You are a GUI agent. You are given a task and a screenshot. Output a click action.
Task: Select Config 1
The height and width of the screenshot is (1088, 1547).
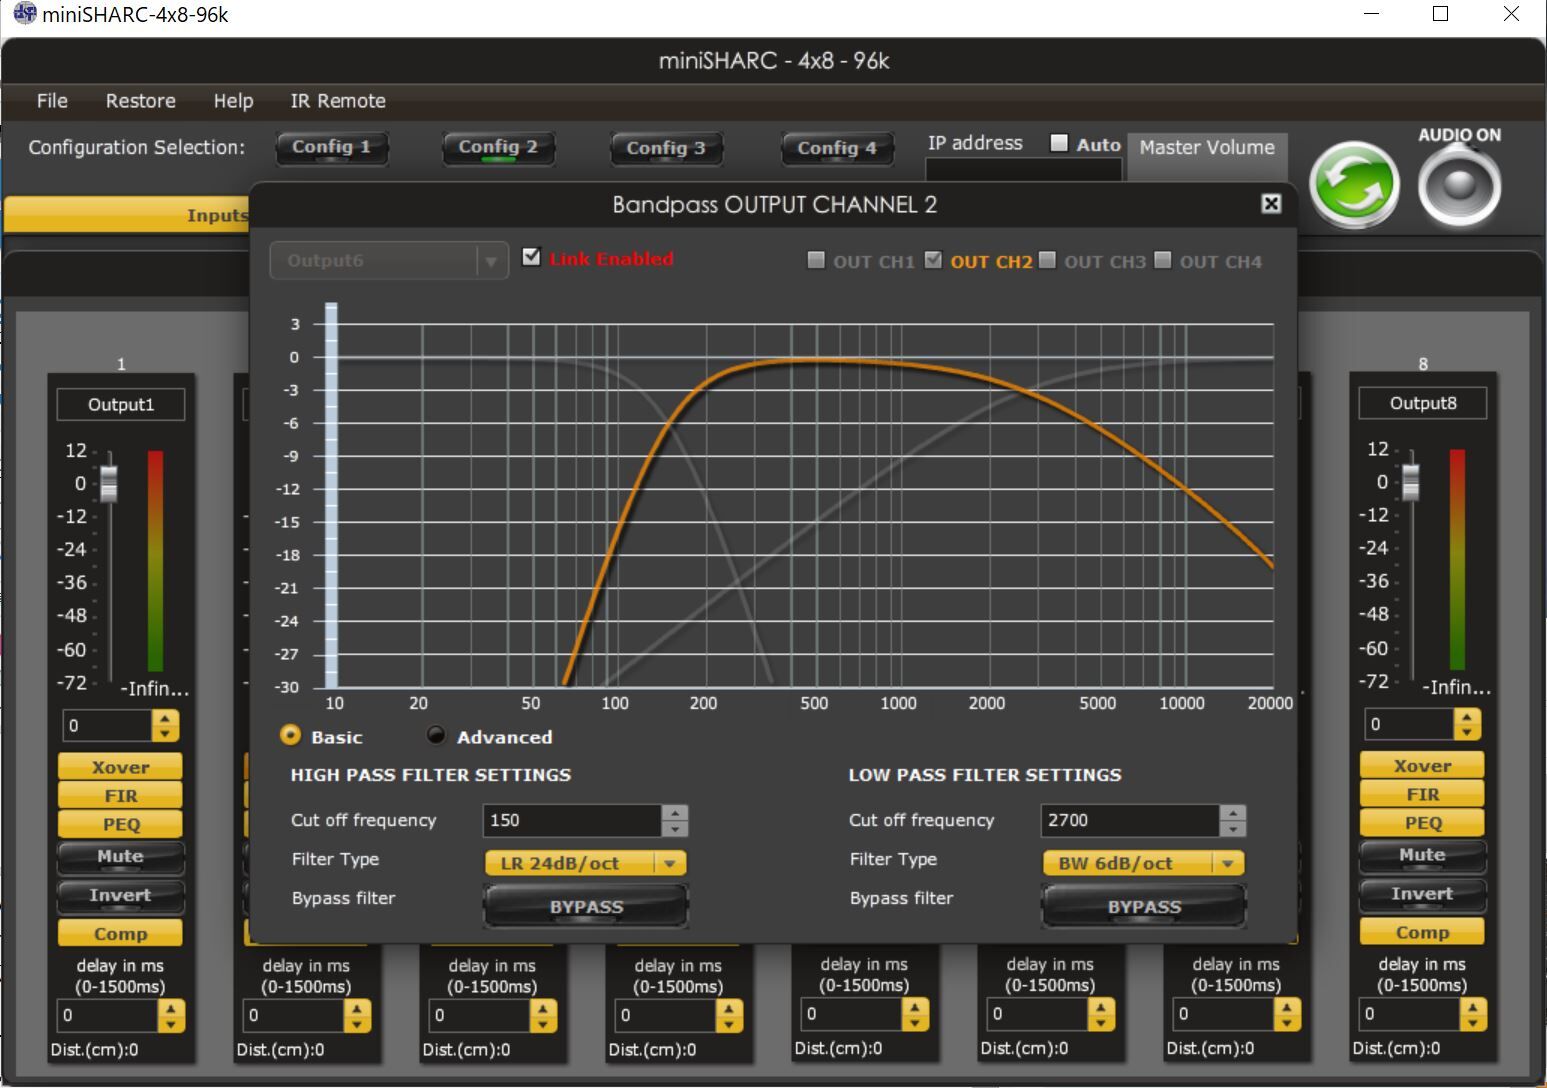pyautogui.click(x=331, y=148)
